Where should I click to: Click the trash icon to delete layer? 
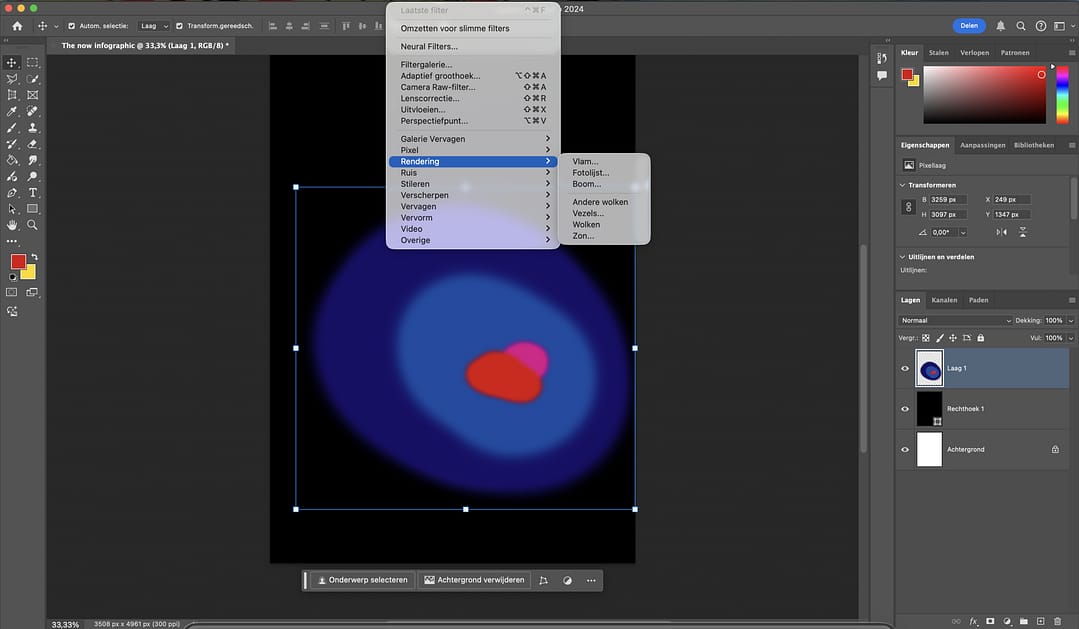click(x=1057, y=621)
